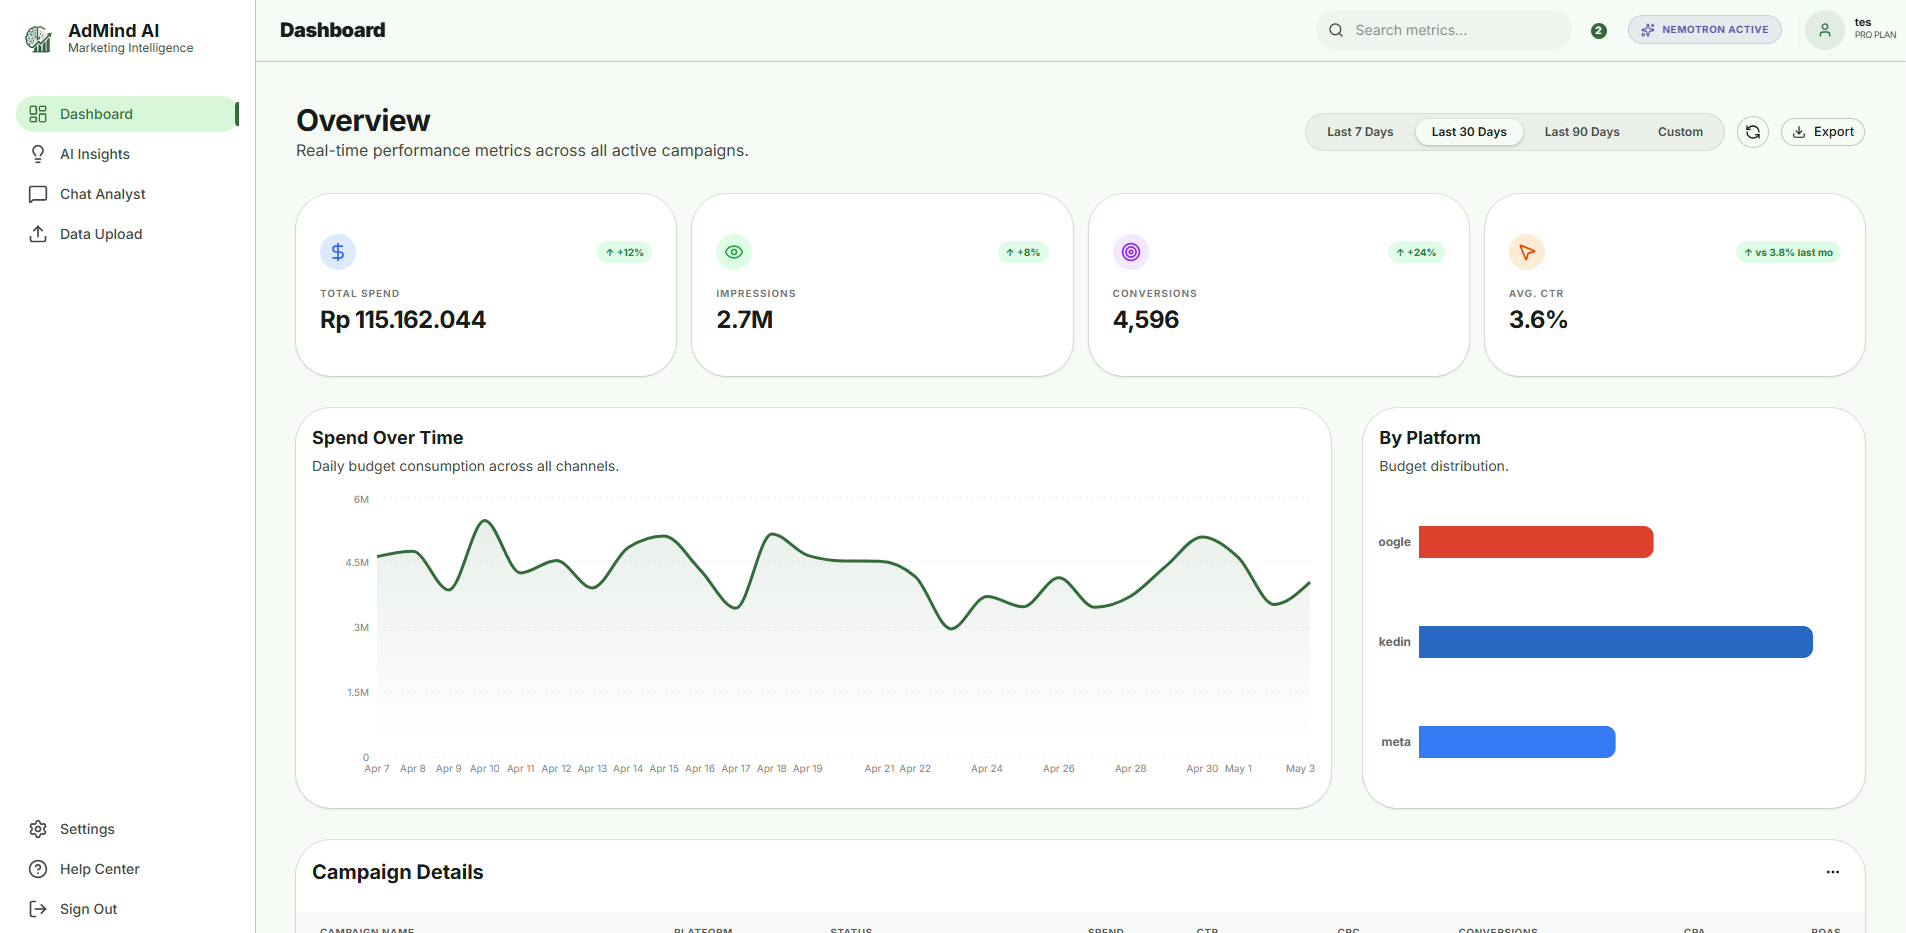
Task: Click the red Google platform bar
Action: (1536, 542)
